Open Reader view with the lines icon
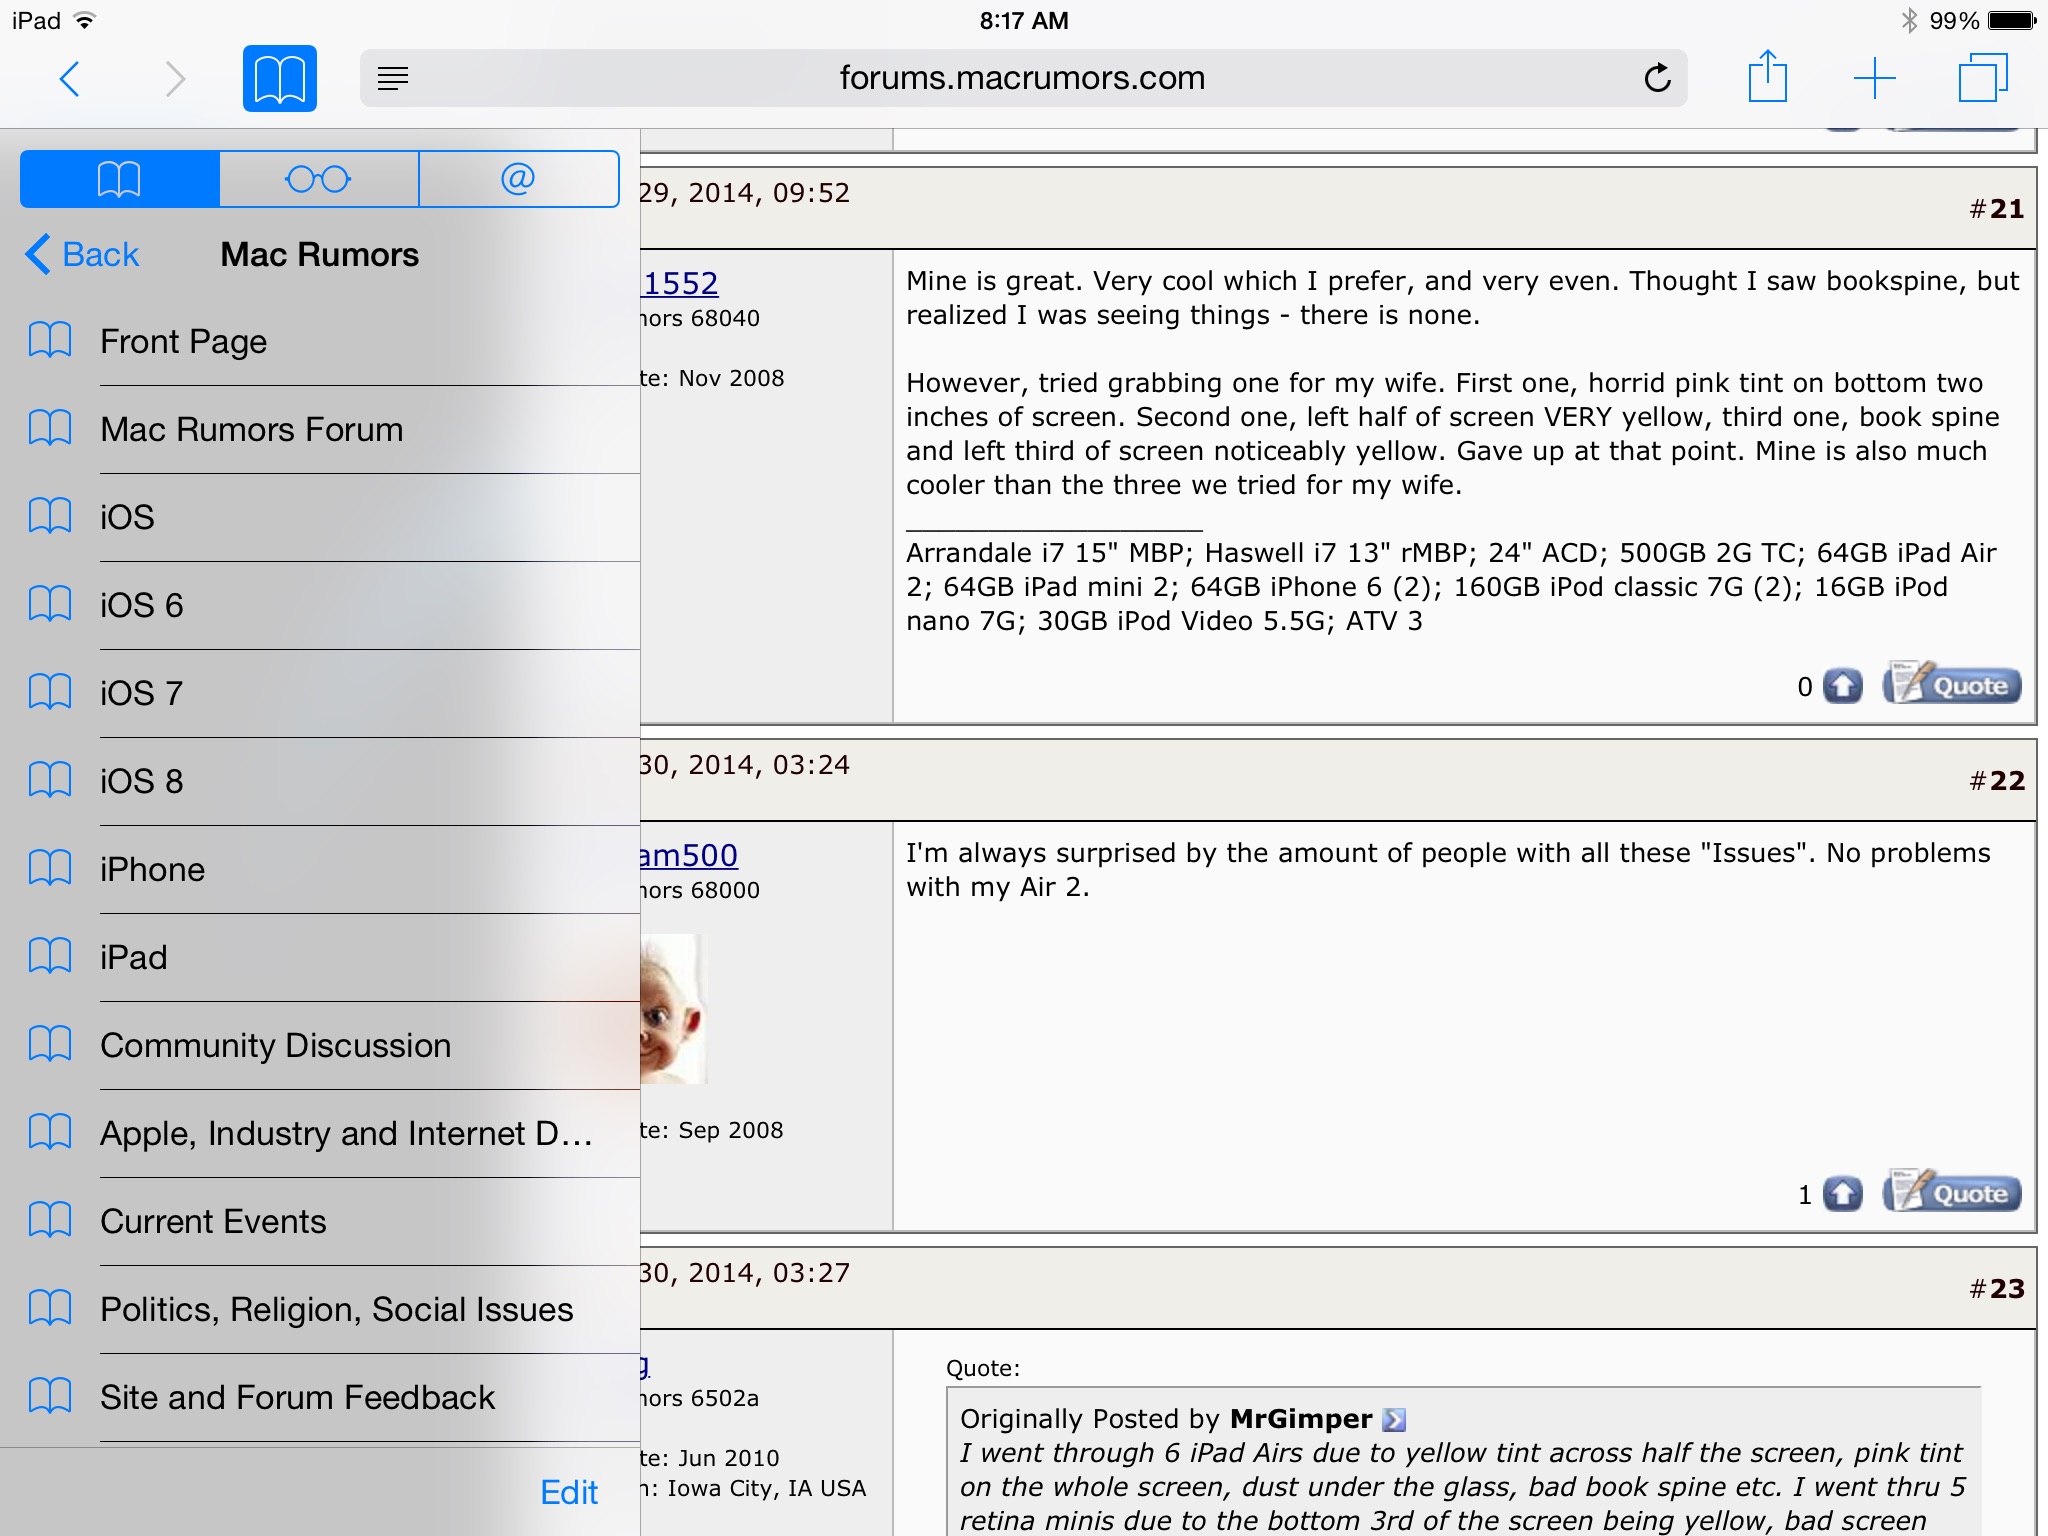2048x1536 pixels. point(393,78)
